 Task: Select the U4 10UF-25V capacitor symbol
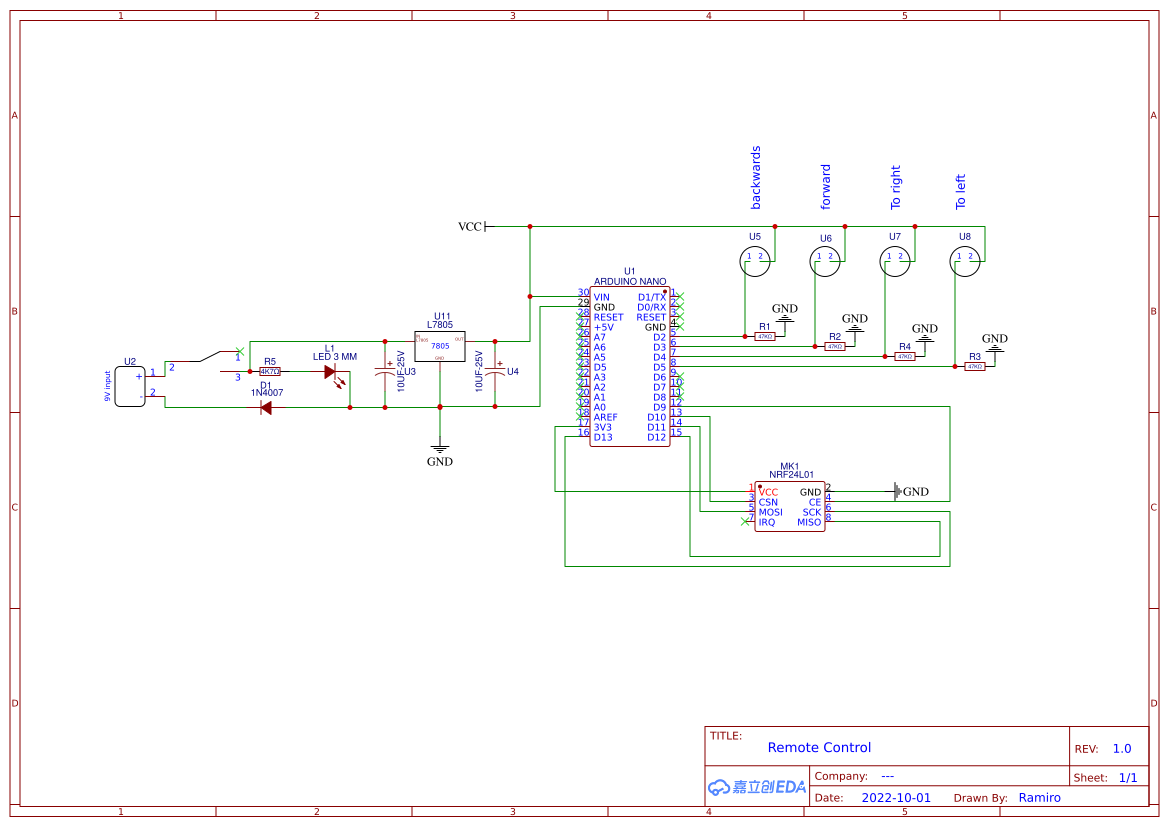(x=495, y=371)
